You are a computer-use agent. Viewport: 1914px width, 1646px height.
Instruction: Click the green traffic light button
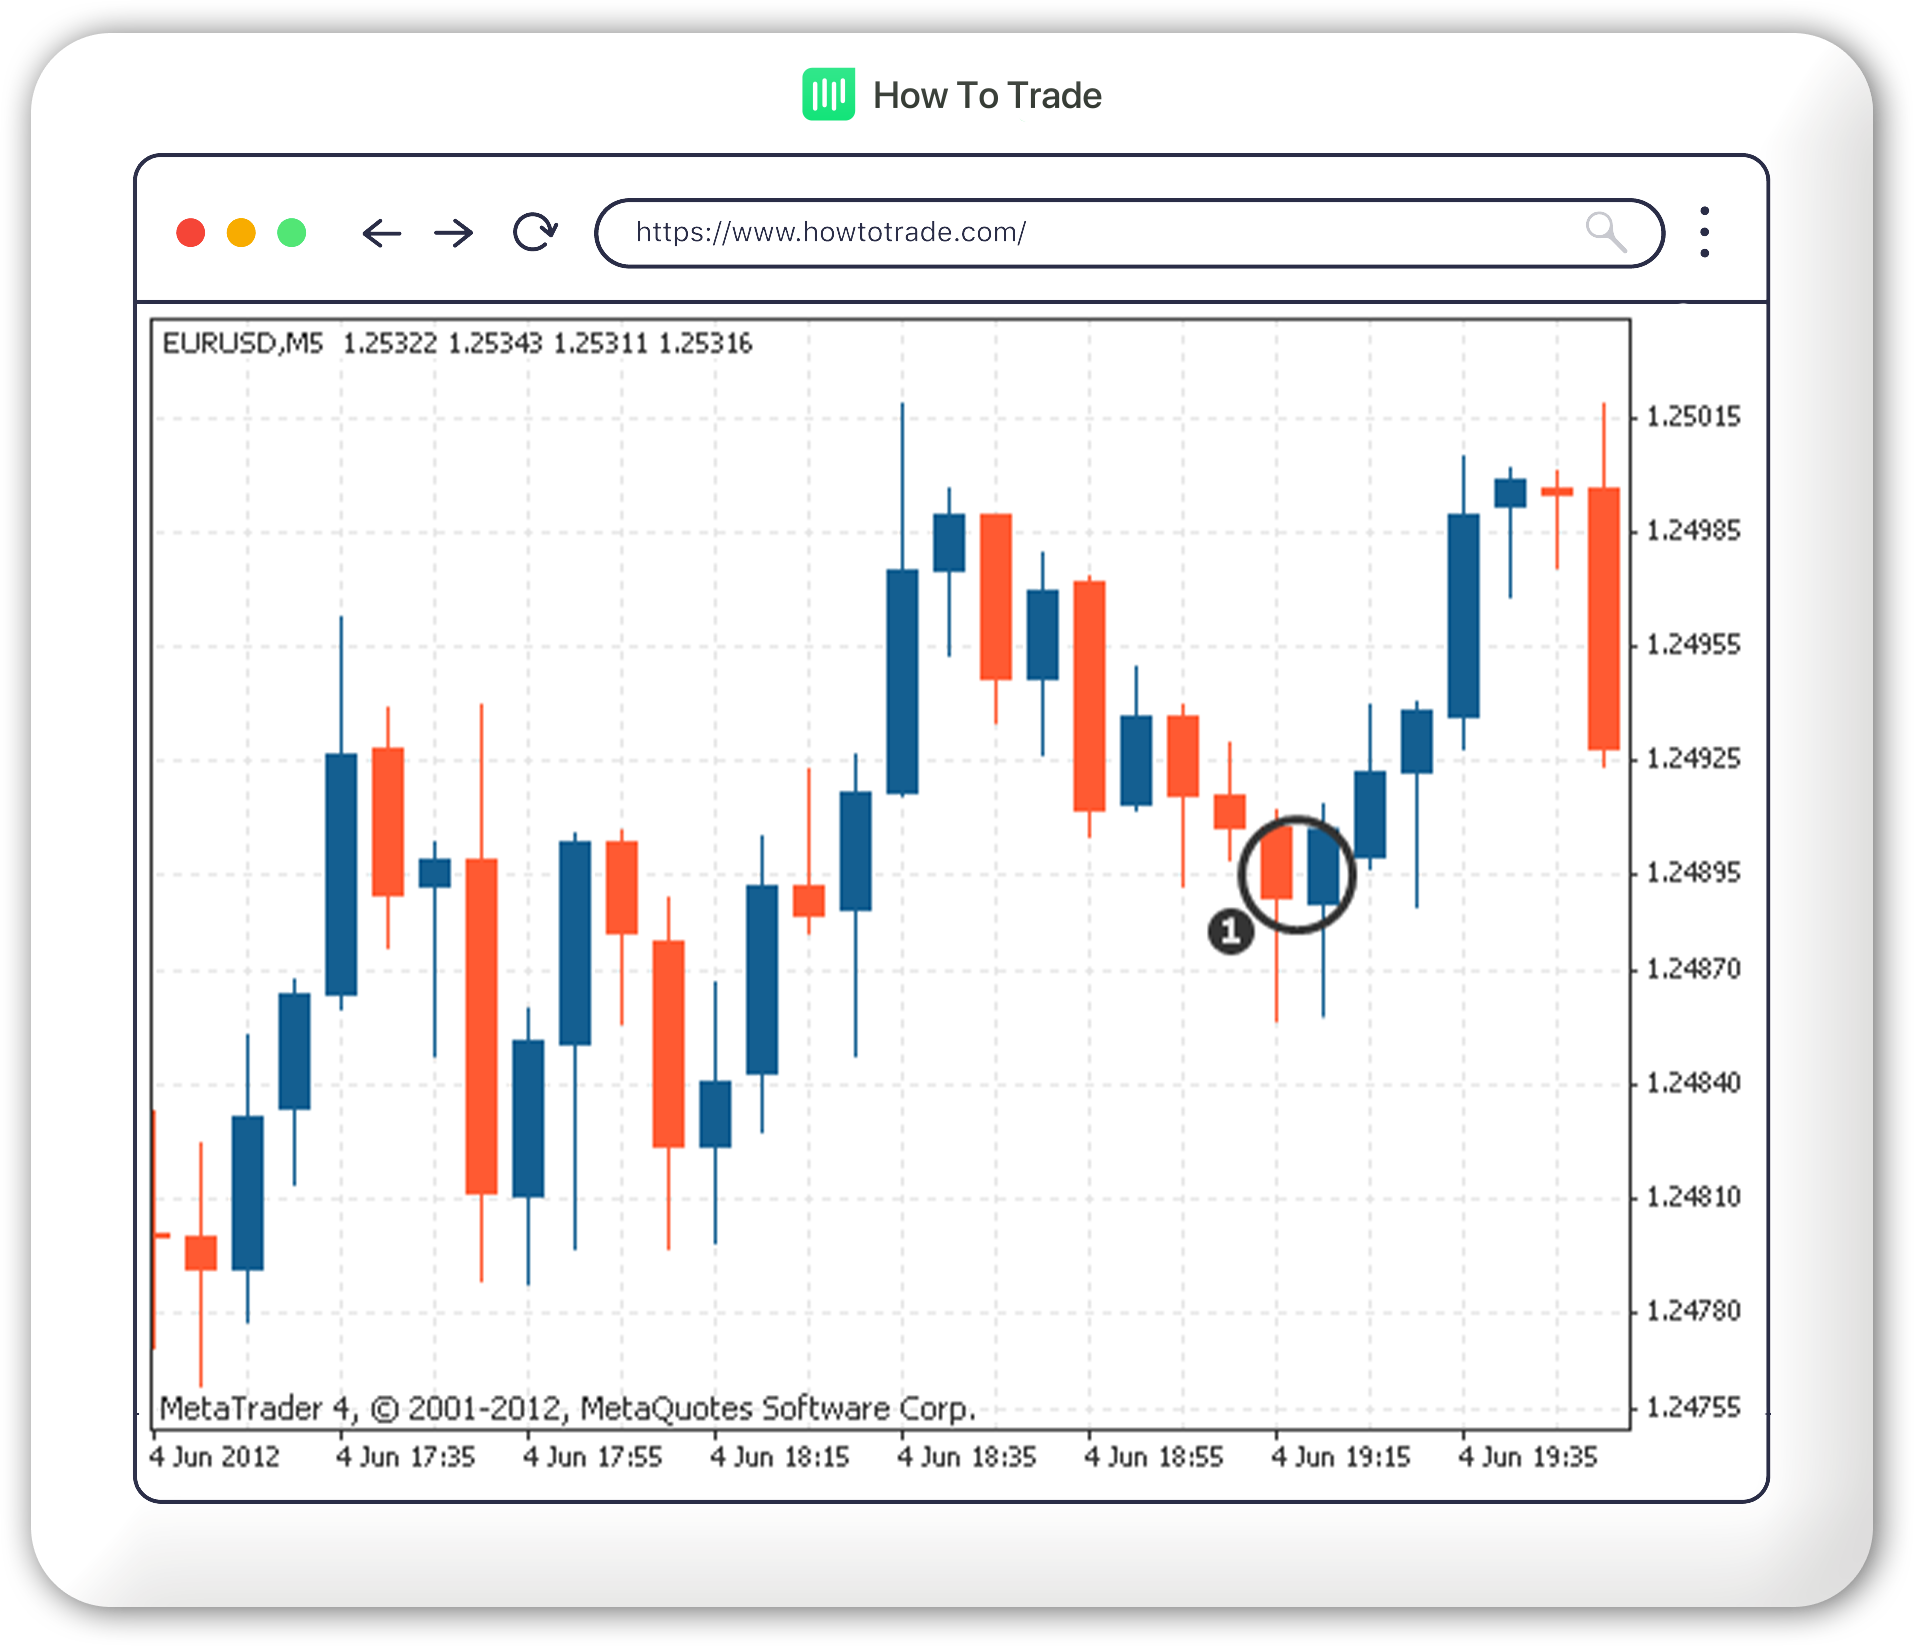pos(291,232)
